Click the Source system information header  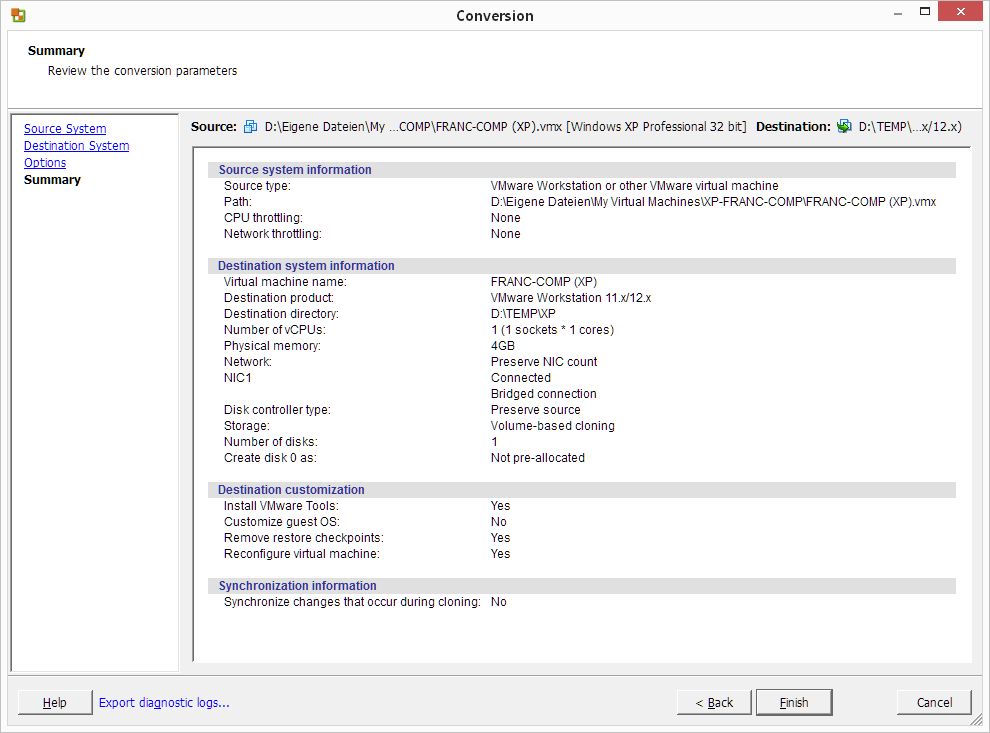click(x=295, y=170)
